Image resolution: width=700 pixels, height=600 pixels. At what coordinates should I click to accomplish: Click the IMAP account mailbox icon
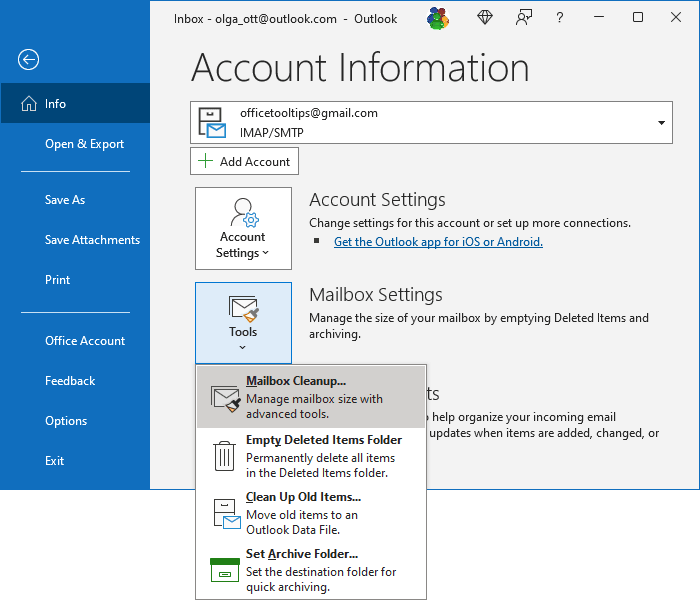coord(212,123)
